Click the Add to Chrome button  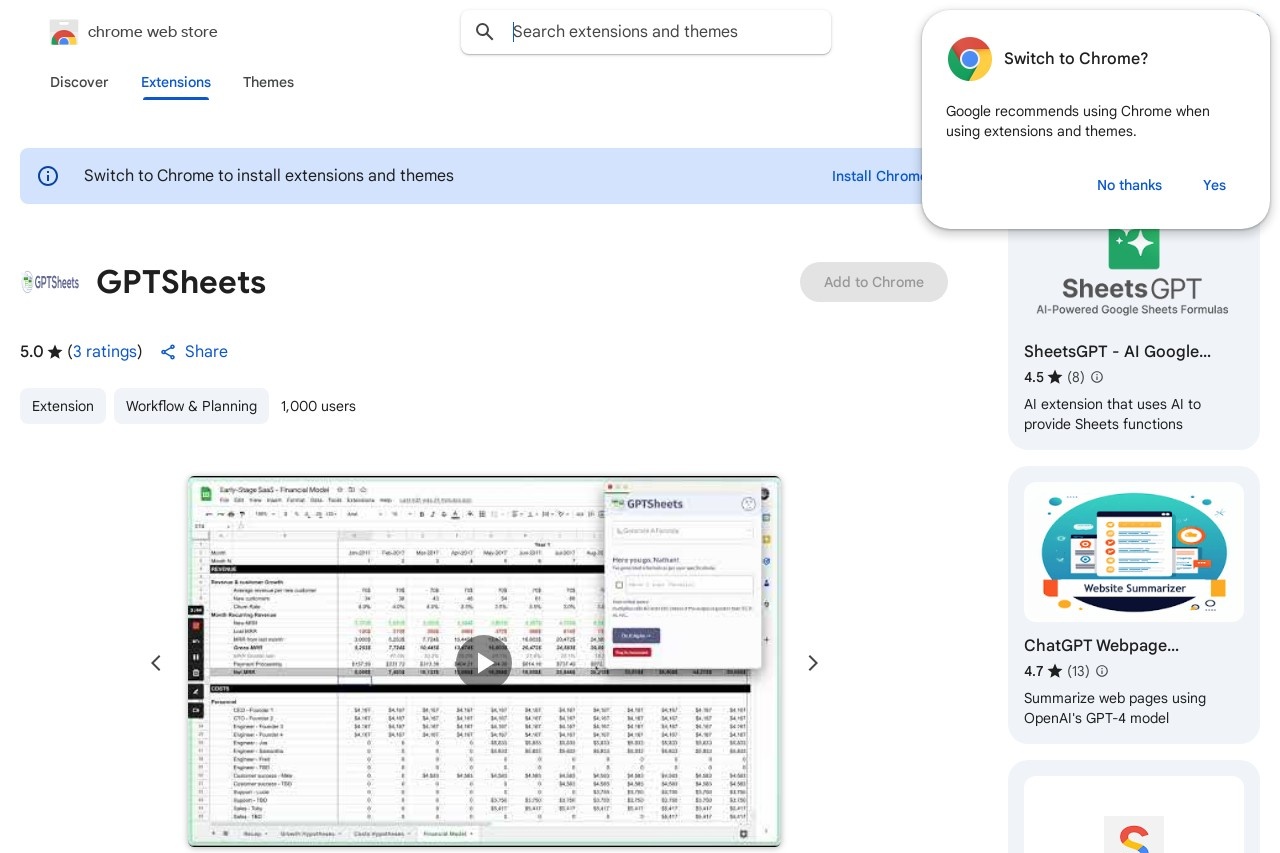click(x=874, y=282)
